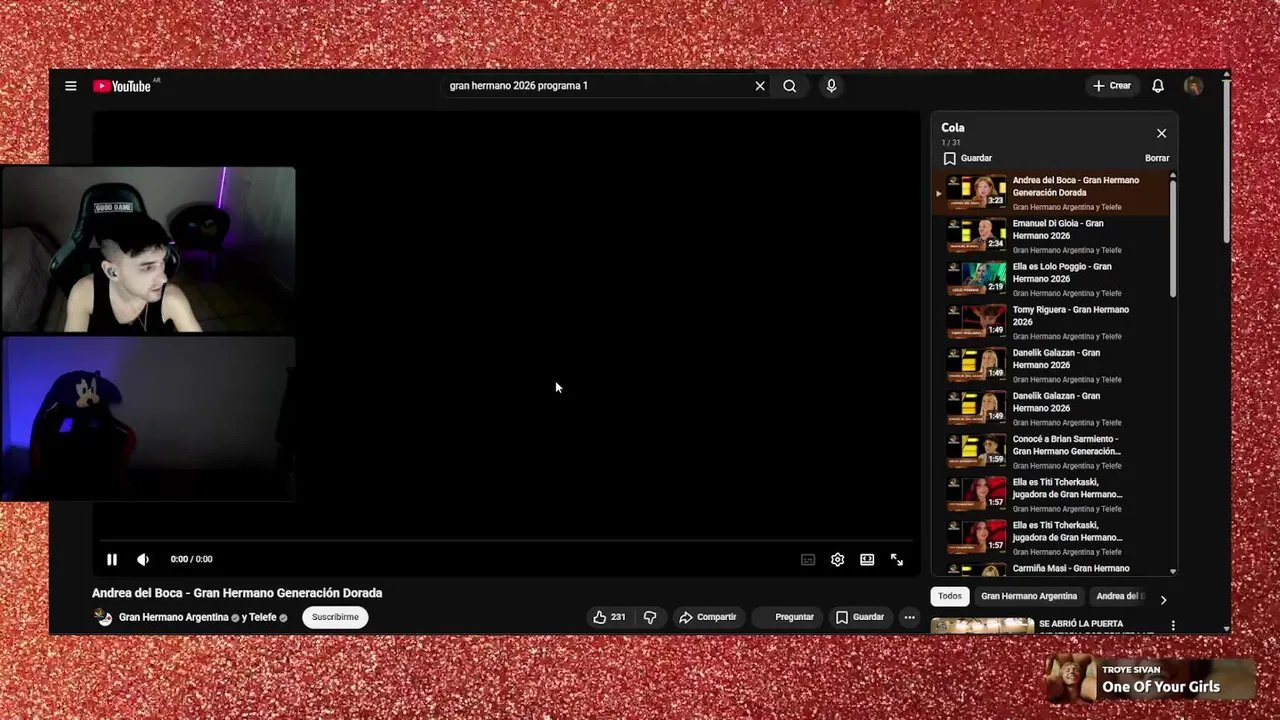
Task: Open options for SE ABRIÓ LA PUERTA video
Action: pos(1173,626)
